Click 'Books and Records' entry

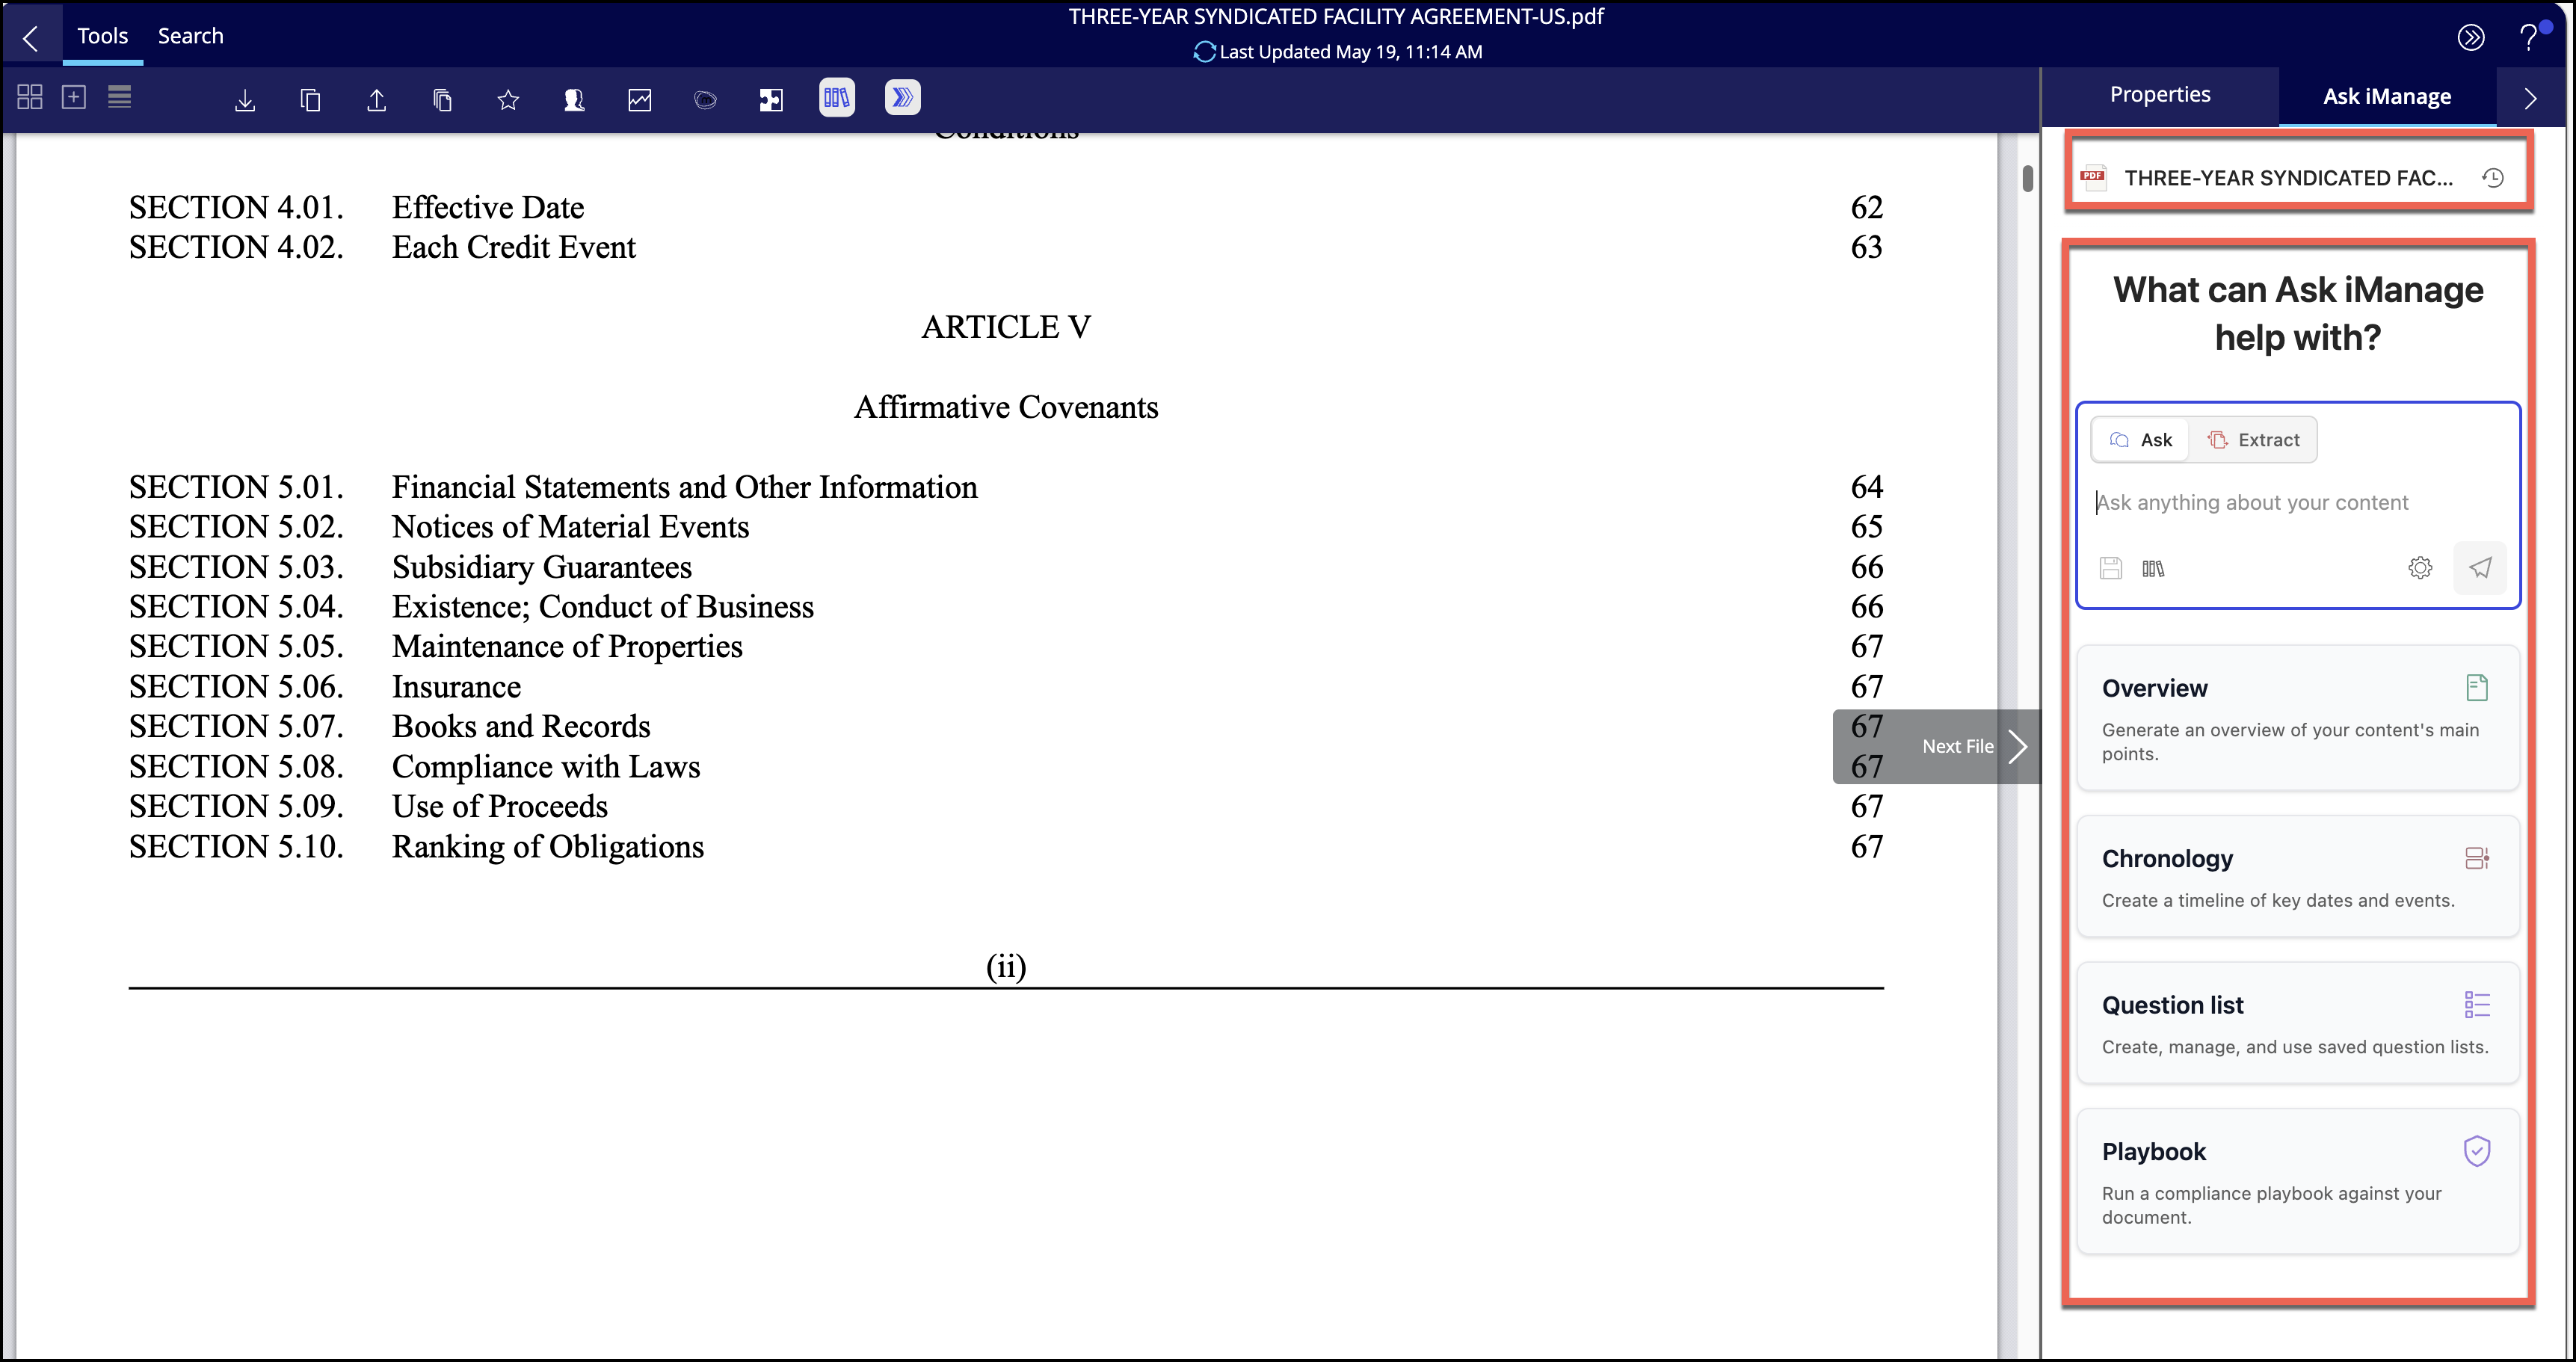[x=521, y=727]
